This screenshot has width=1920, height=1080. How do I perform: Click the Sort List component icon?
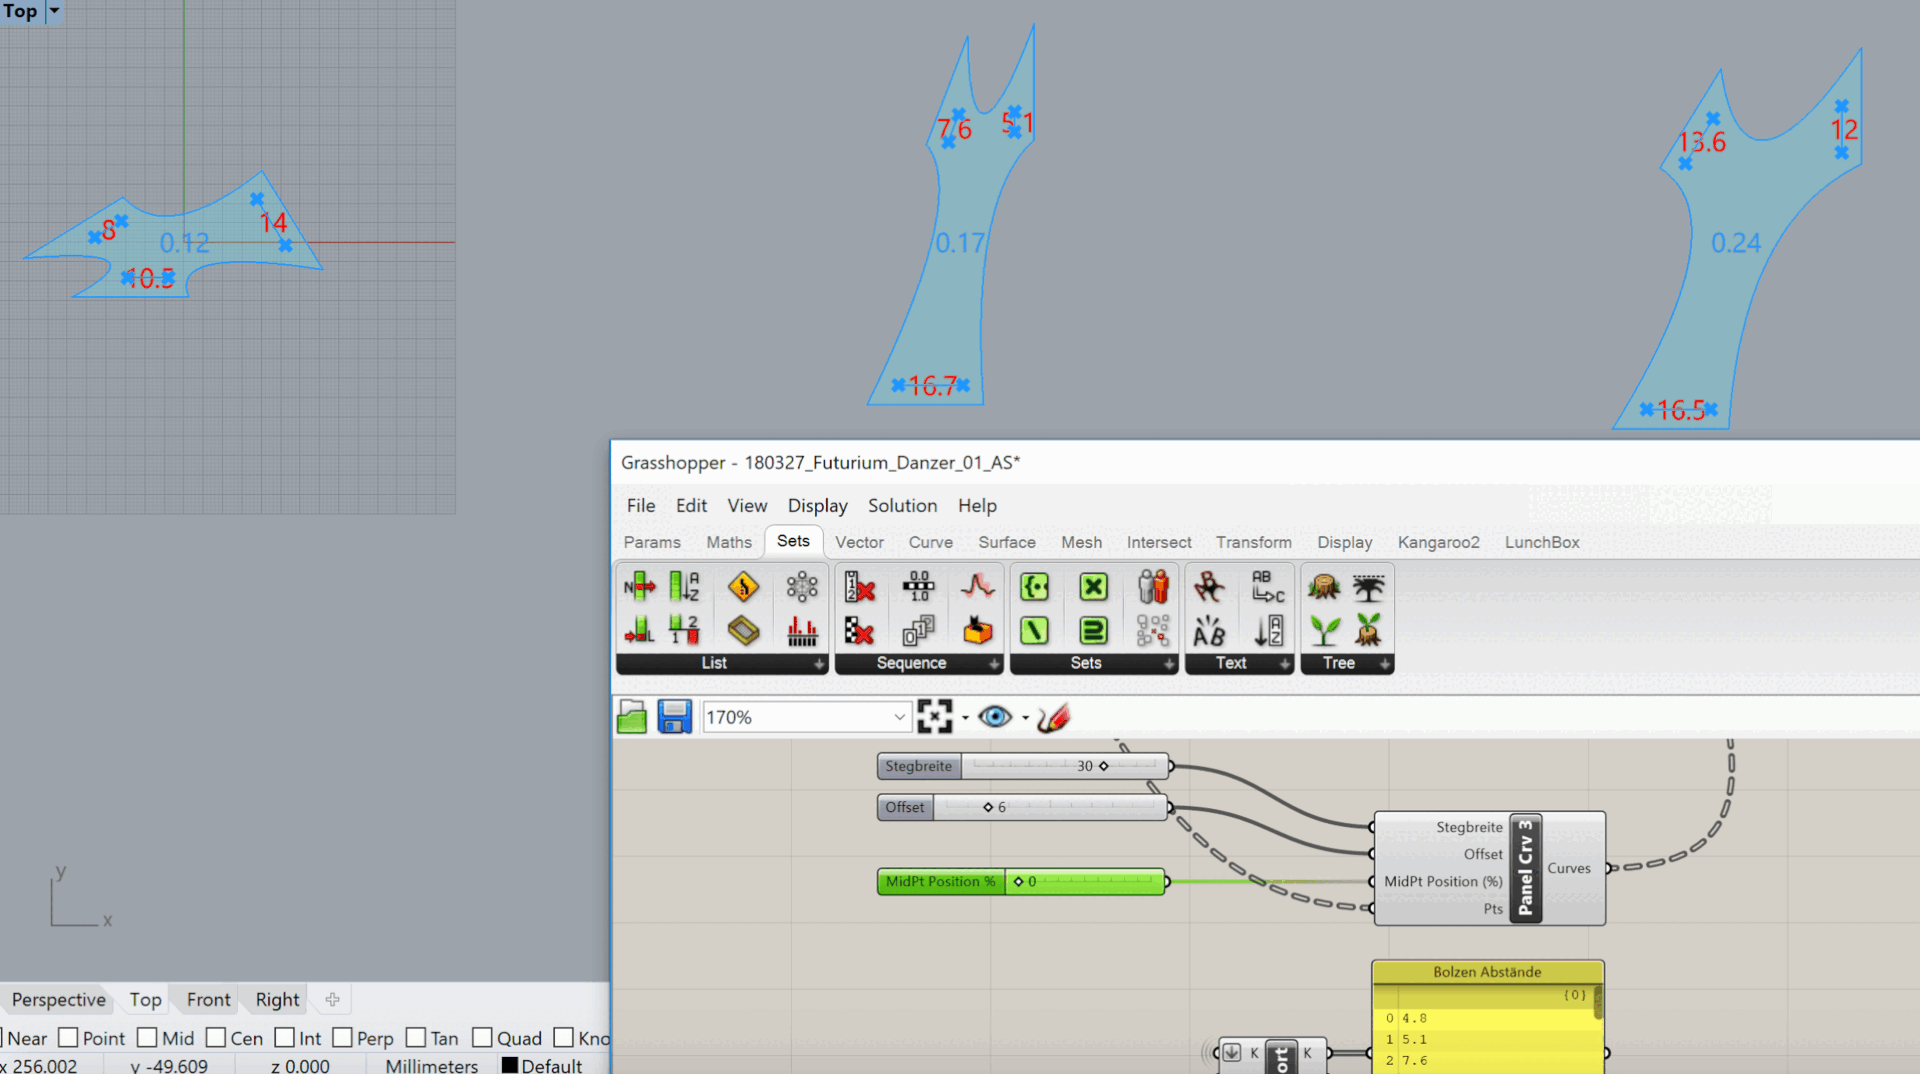click(x=684, y=587)
